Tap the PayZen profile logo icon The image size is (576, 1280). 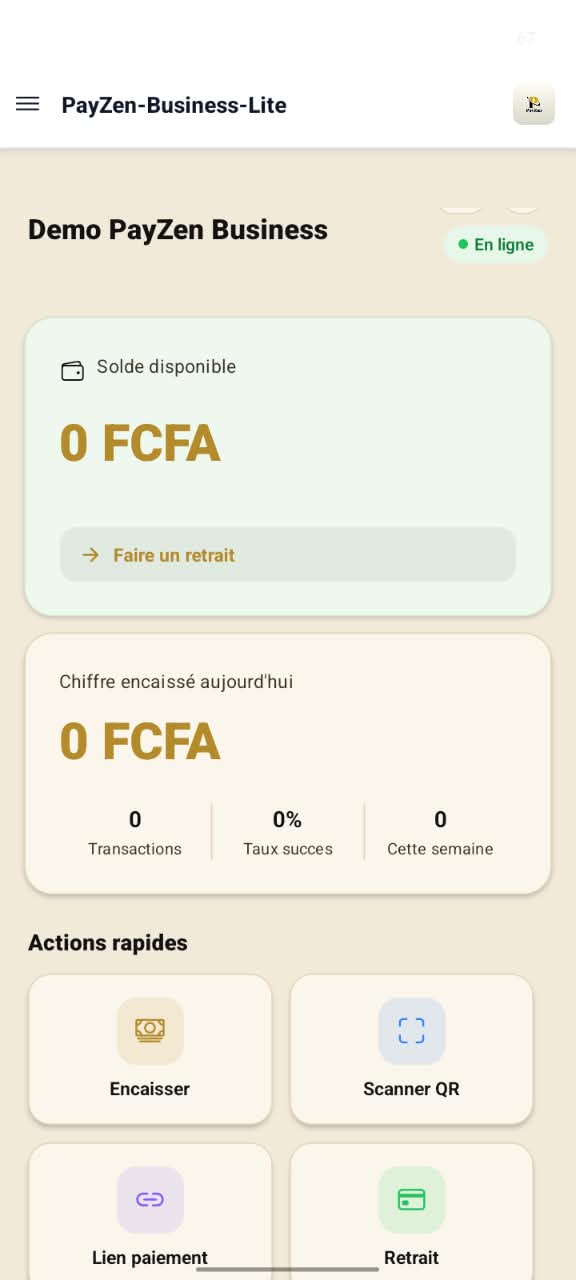[534, 104]
